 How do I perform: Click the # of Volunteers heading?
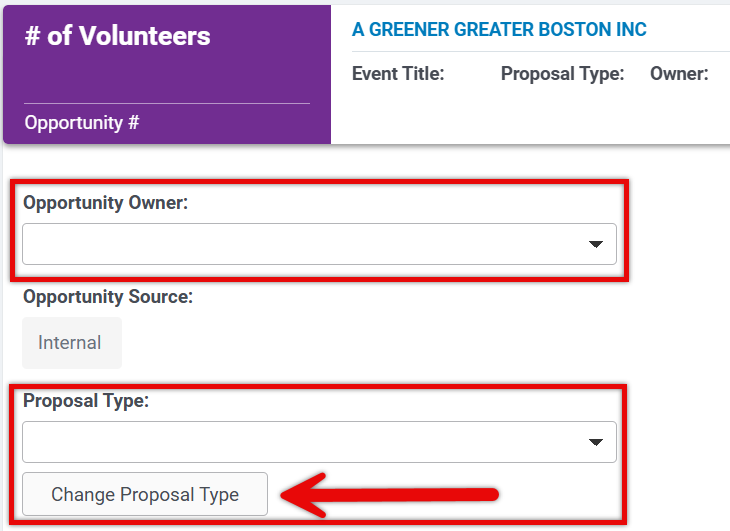pyautogui.click(x=117, y=36)
